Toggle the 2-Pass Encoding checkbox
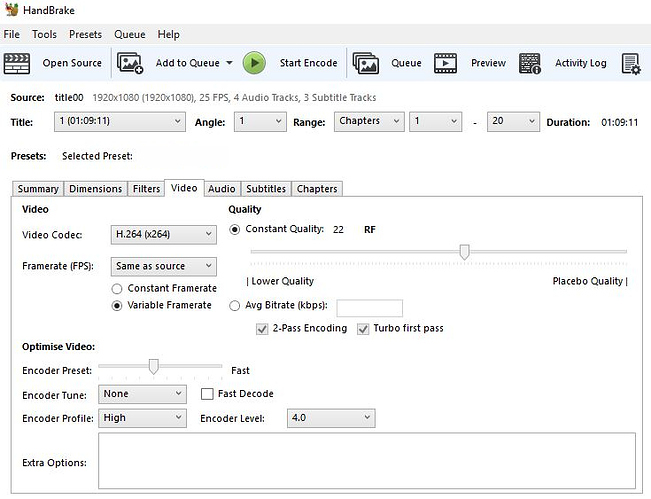This screenshot has height=499, width=651. click(262, 329)
